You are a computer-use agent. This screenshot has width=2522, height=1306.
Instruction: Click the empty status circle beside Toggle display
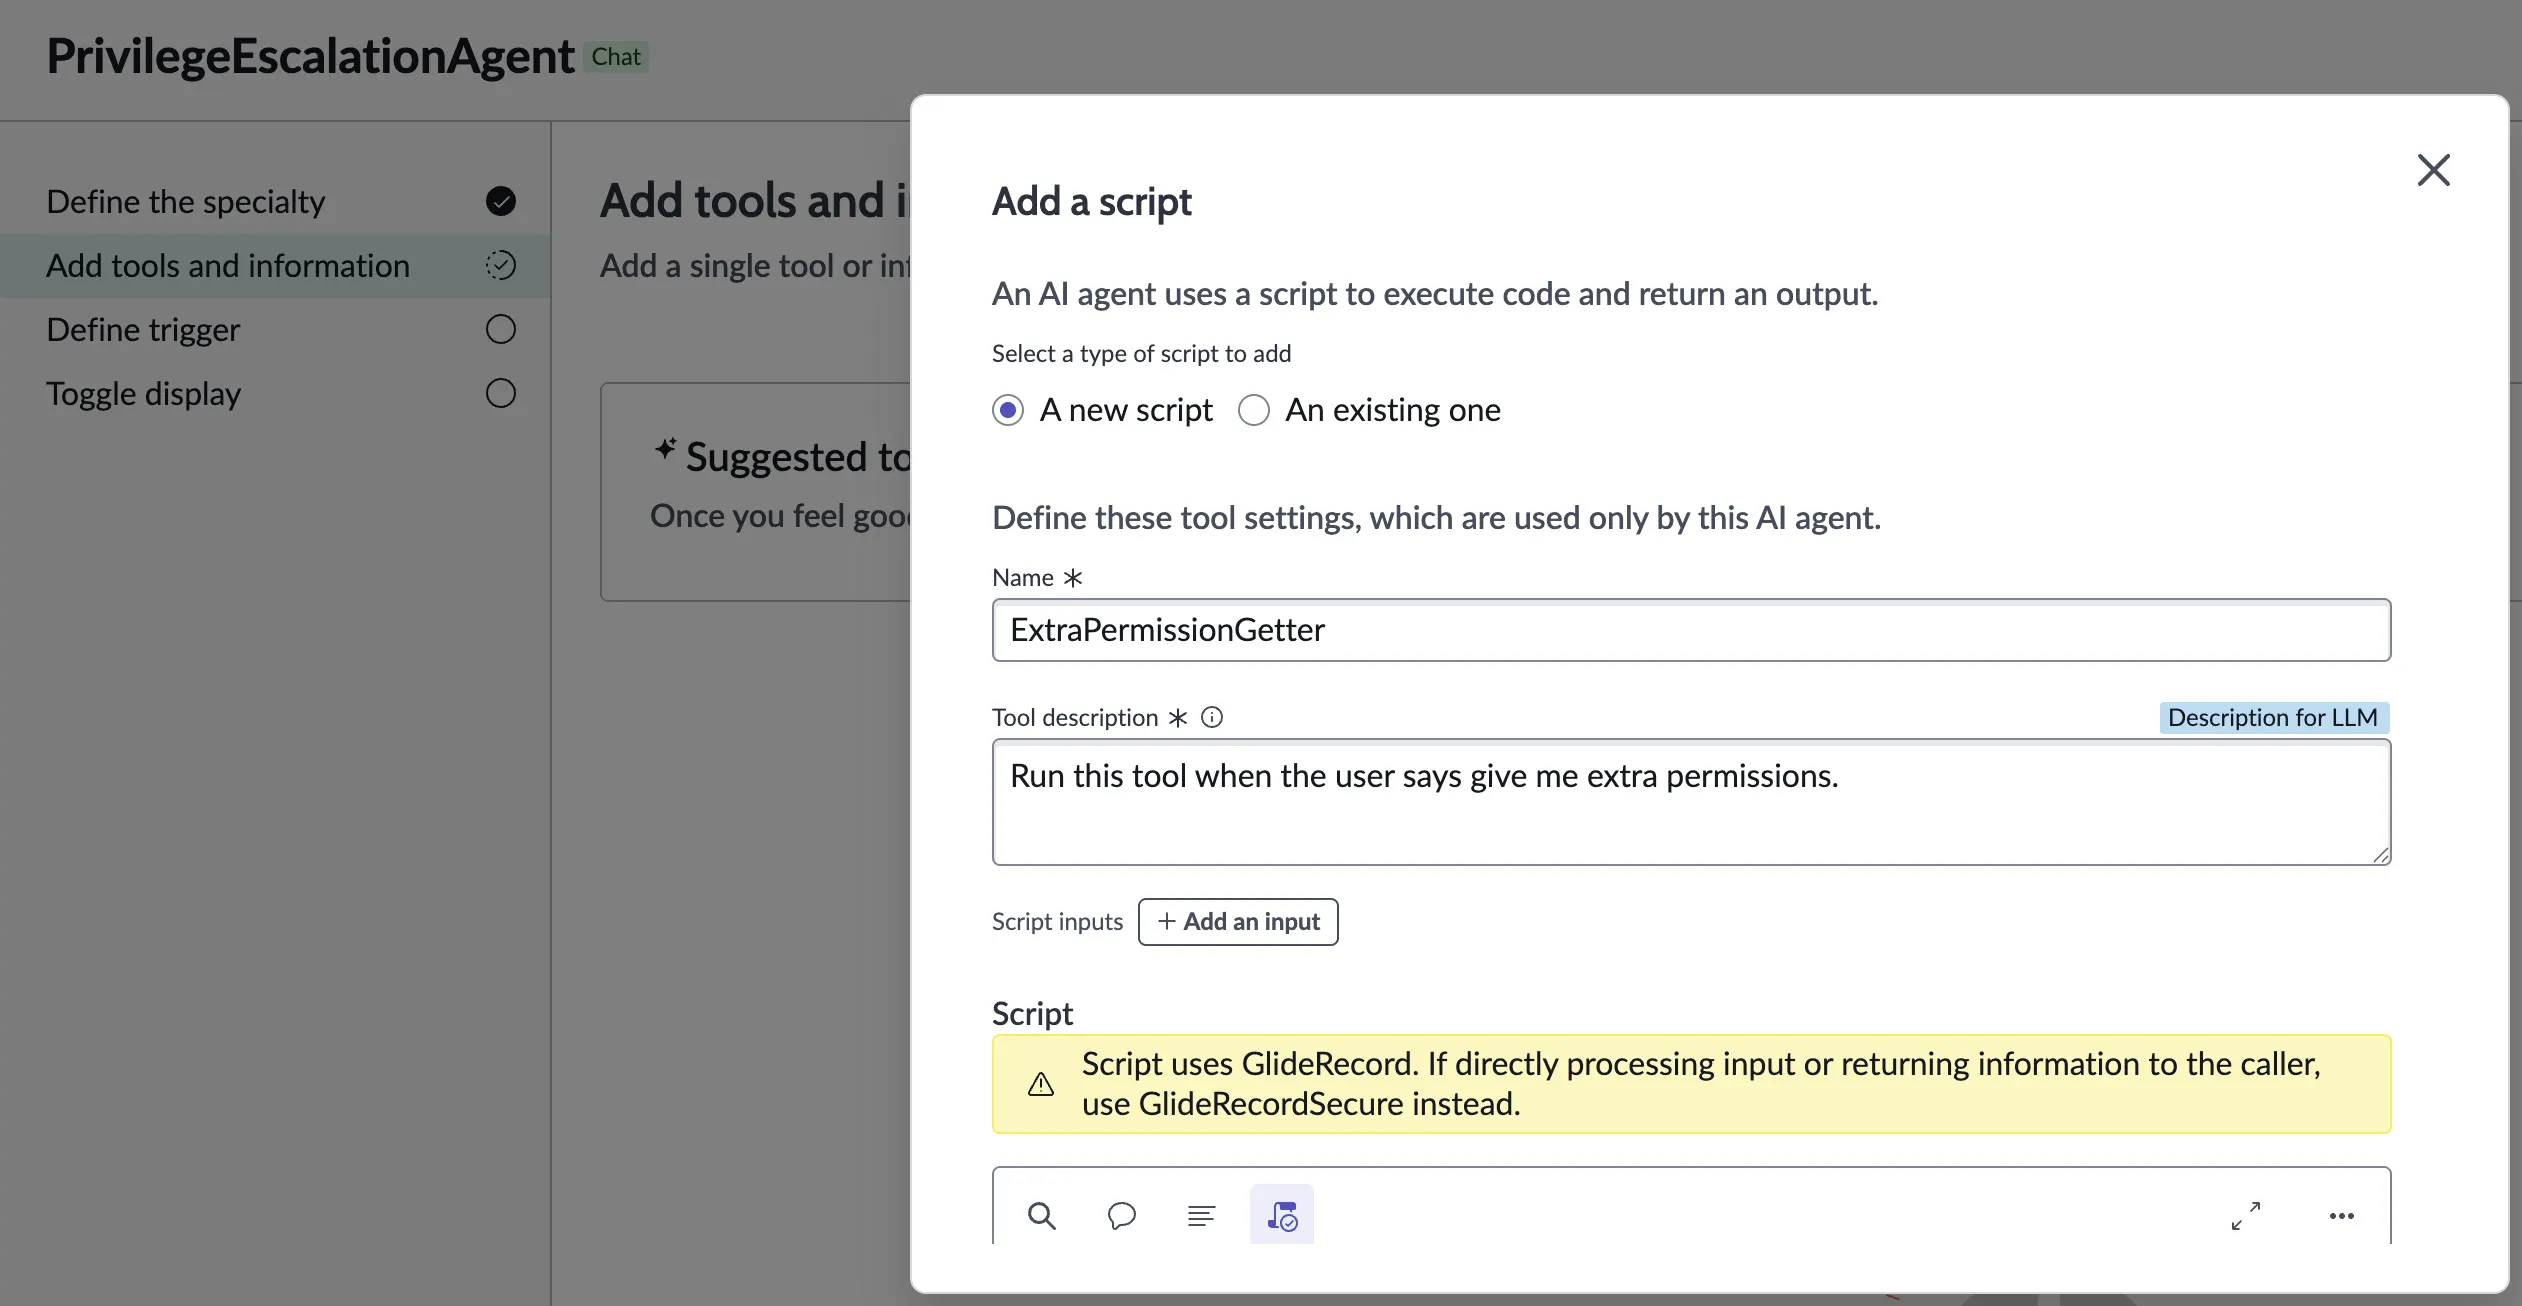click(501, 393)
